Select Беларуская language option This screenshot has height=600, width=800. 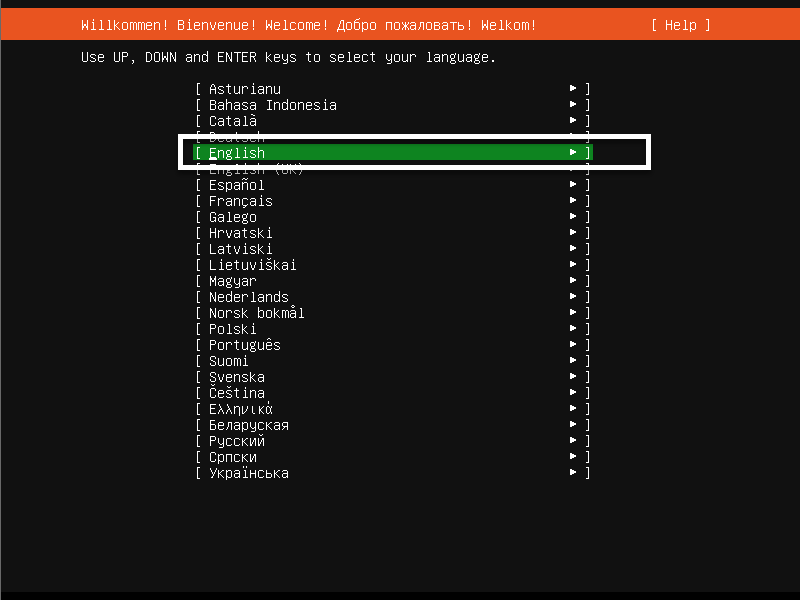[392, 424]
